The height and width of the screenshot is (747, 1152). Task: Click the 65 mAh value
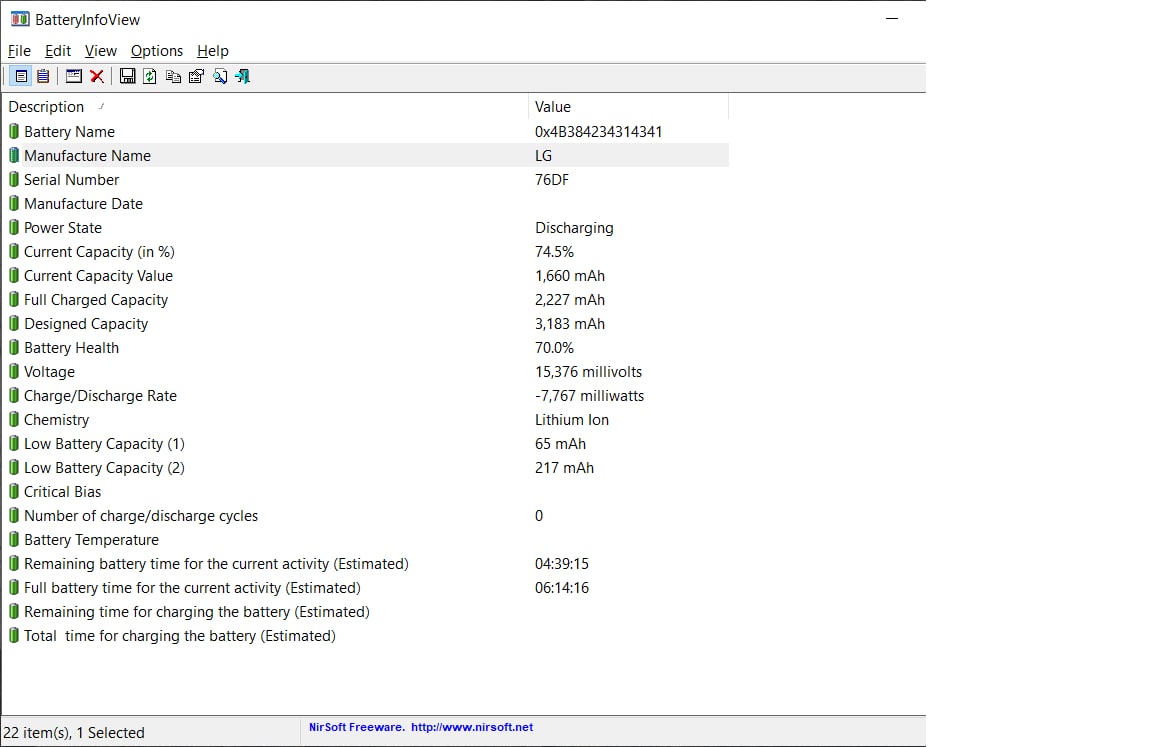[x=561, y=444]
